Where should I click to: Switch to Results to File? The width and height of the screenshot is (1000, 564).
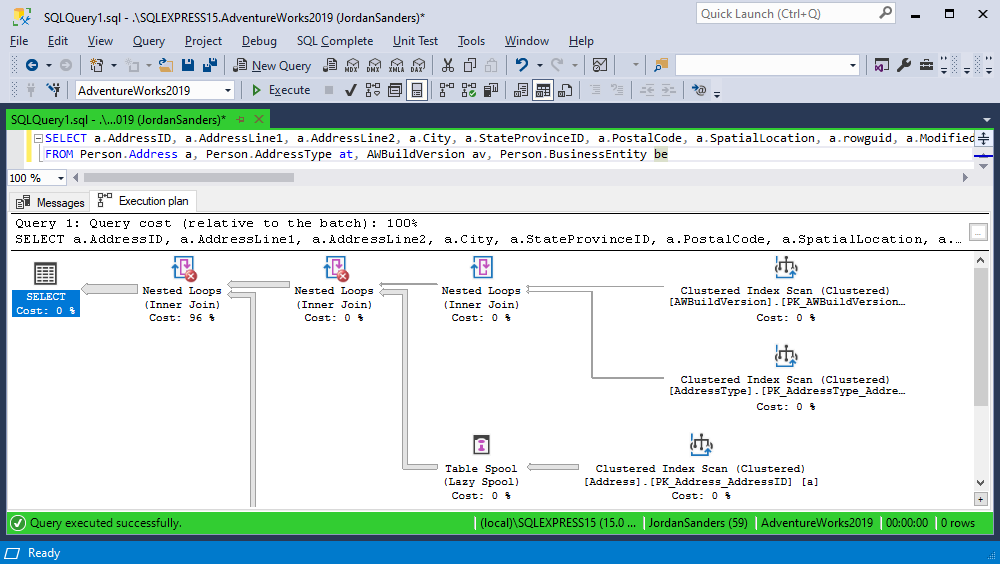pos(565,90)
